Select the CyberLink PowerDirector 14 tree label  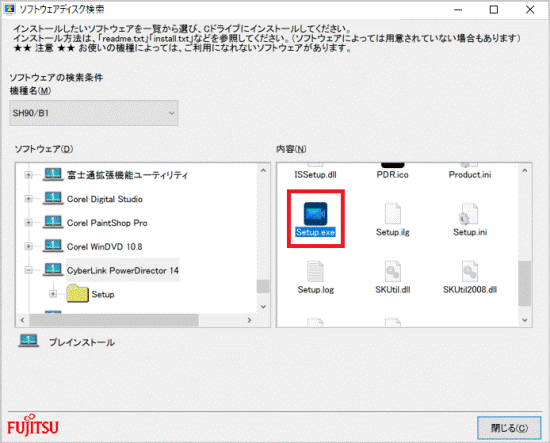pos(123,270)
